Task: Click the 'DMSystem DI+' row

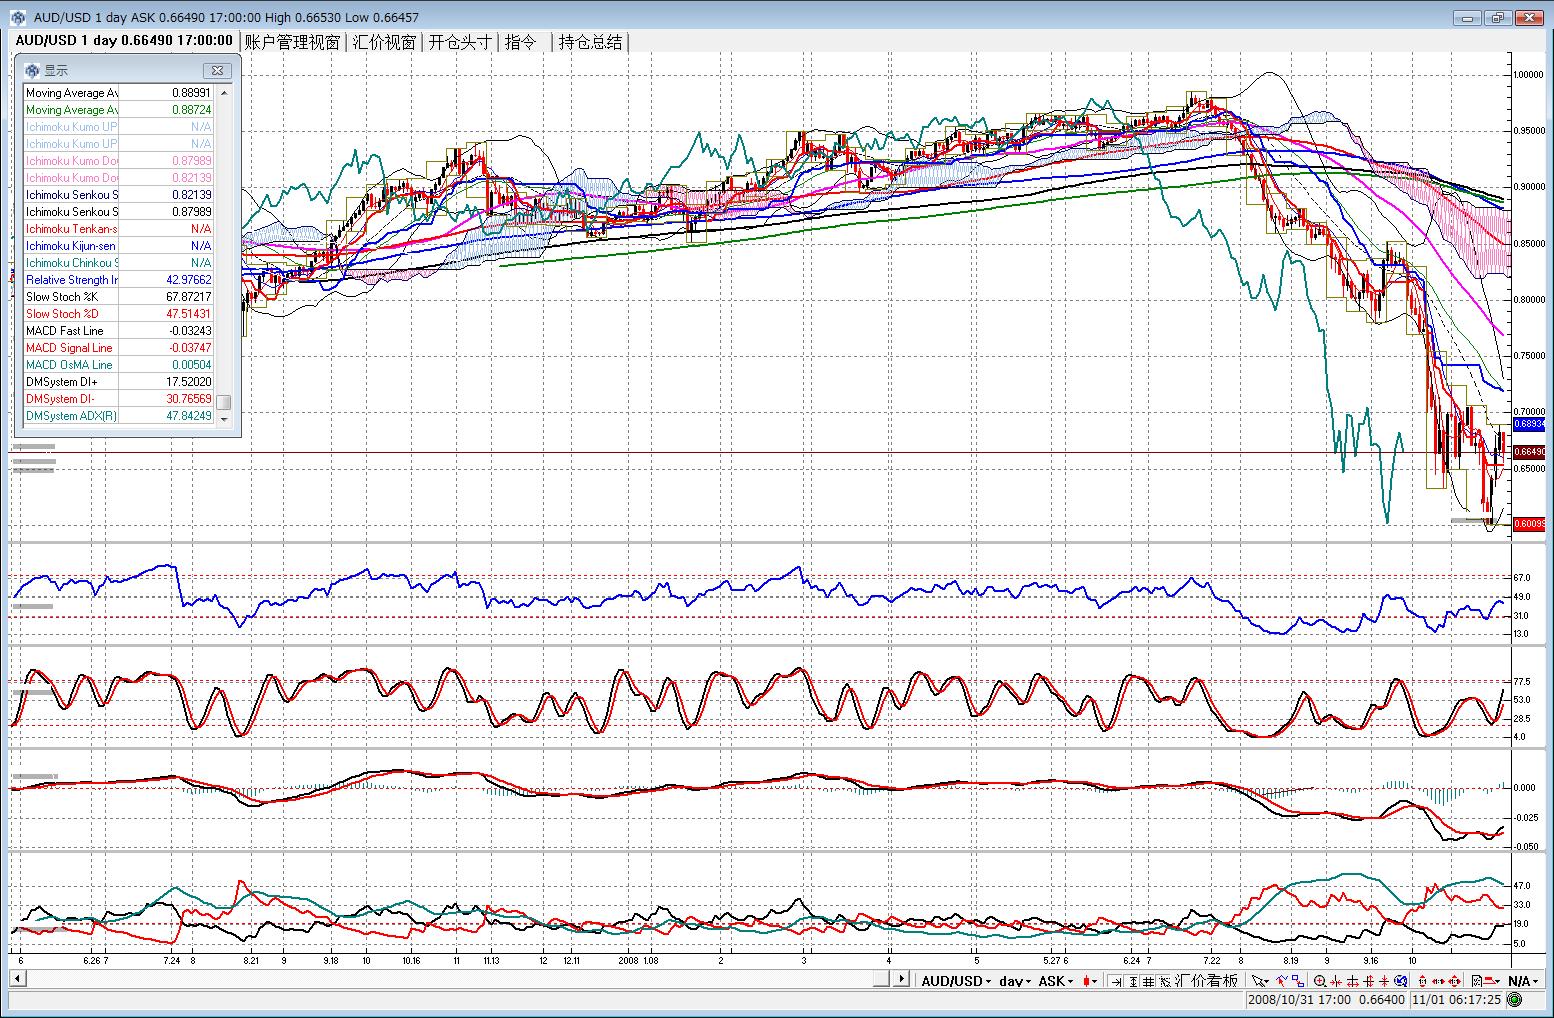Action: click(120, 382)
